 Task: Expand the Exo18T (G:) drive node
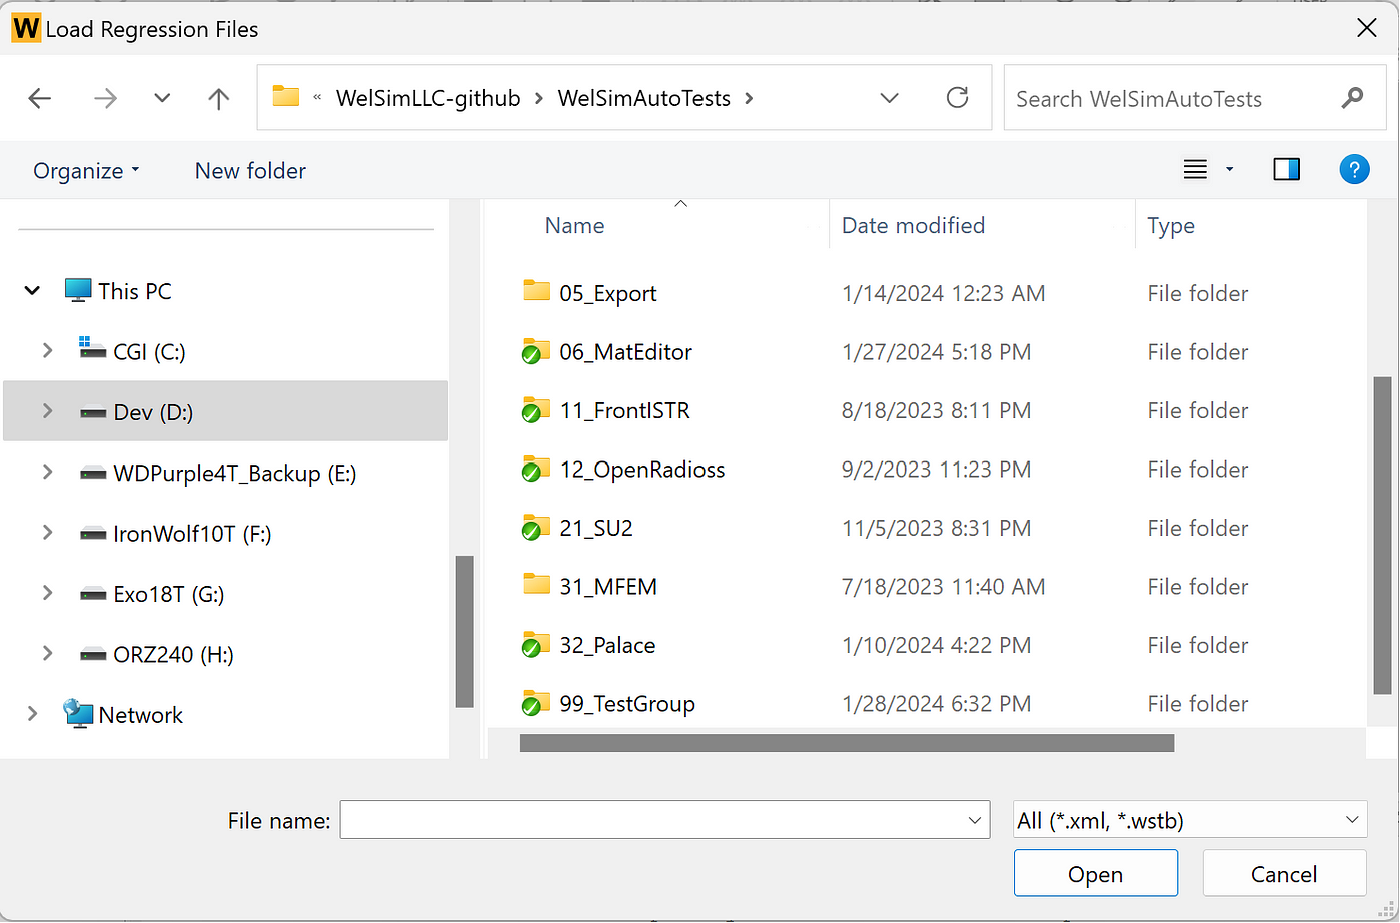(x=47, y=593)
